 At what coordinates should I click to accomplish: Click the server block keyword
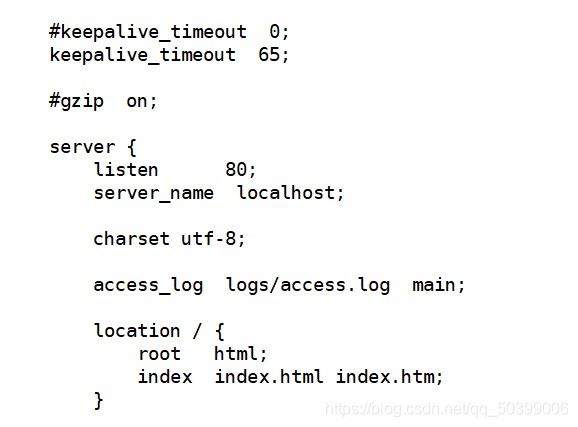[82, 147]
